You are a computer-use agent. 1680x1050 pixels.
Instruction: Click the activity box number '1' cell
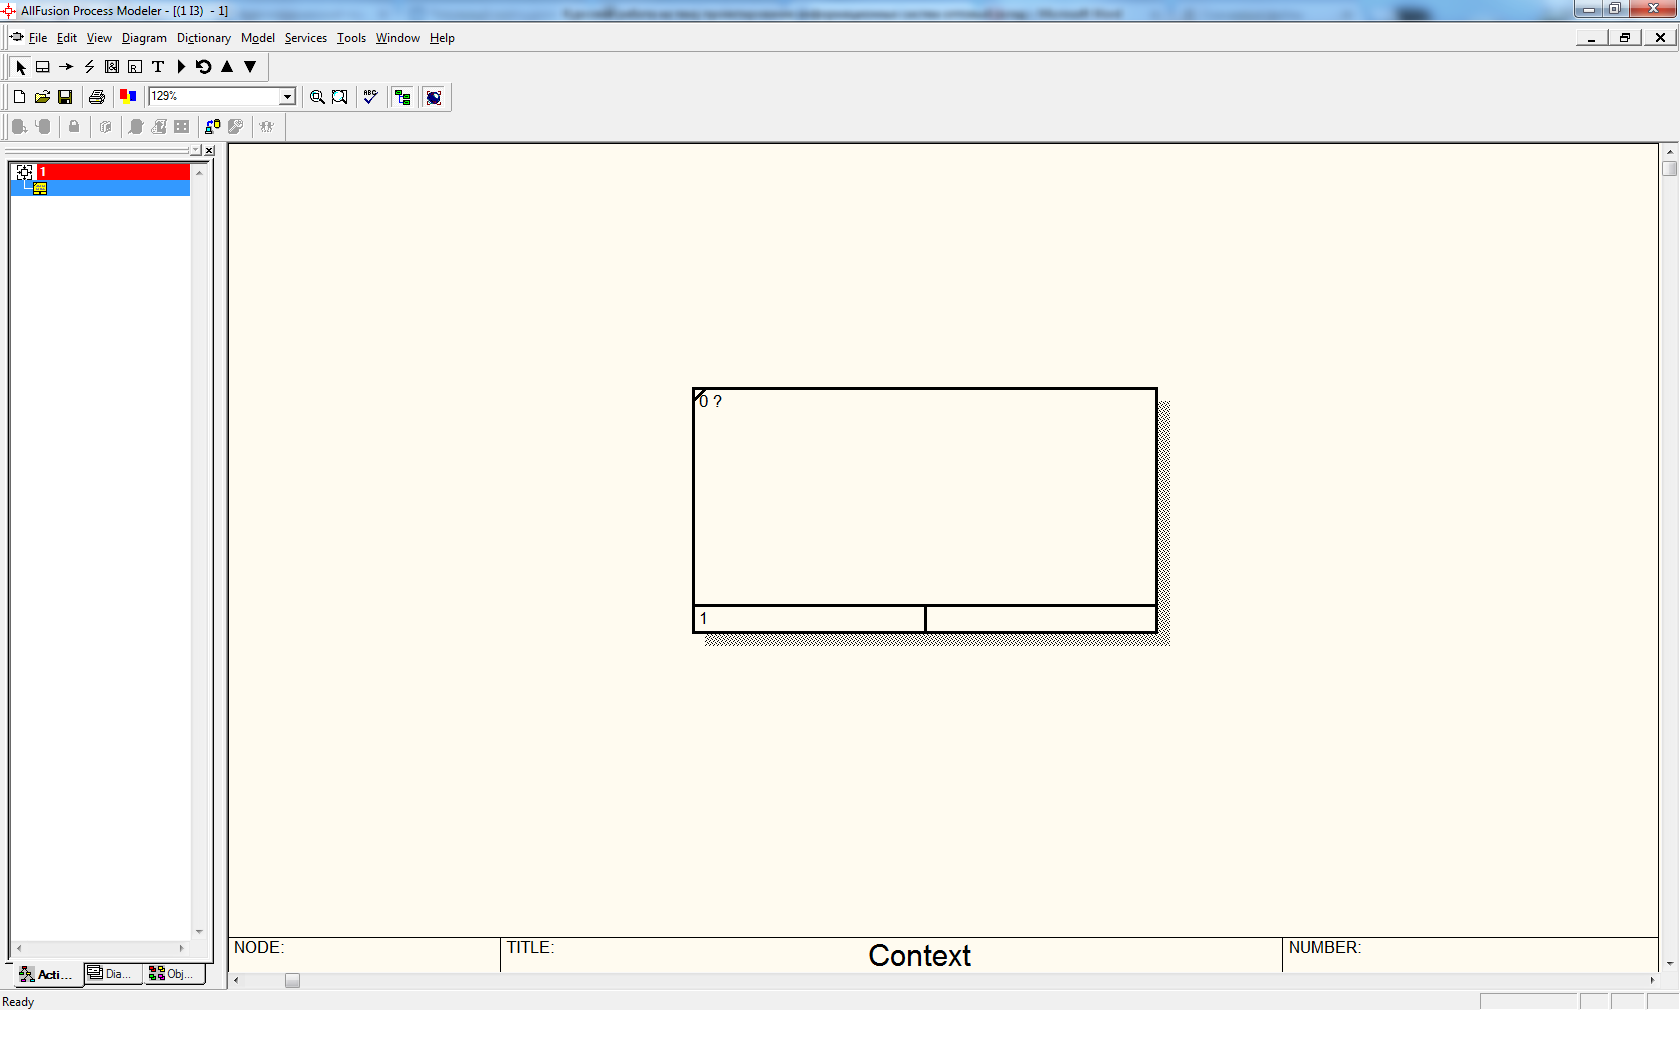coord(809,619)
